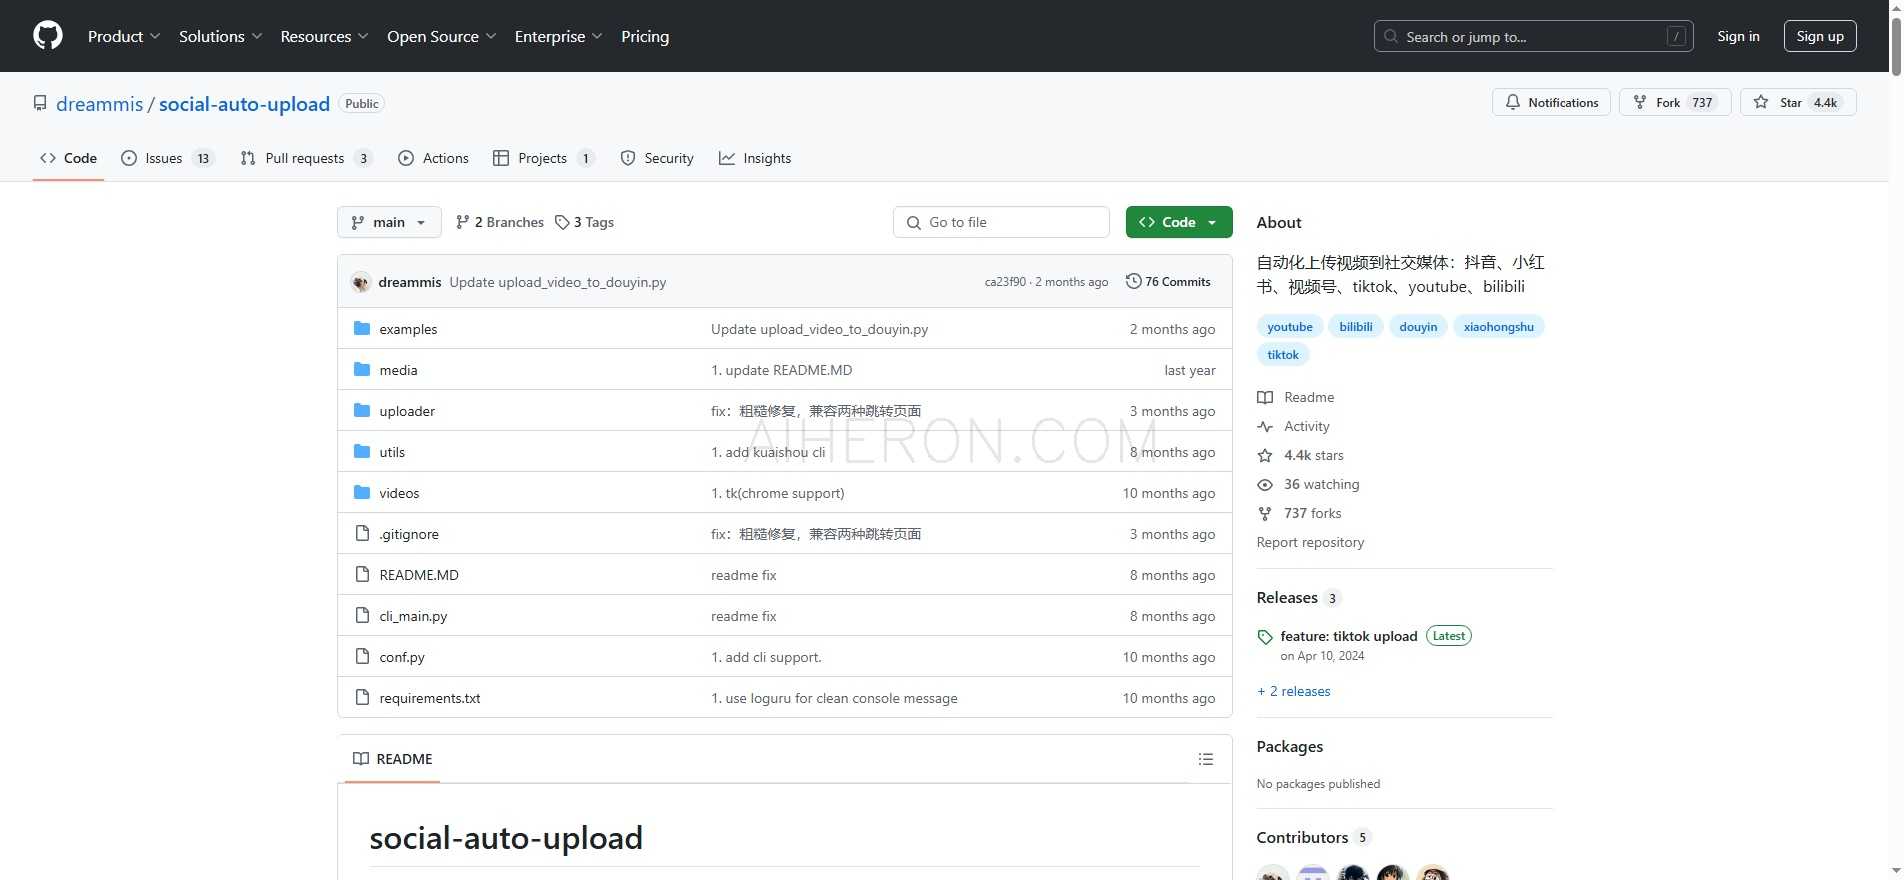This screenshot has height=880, width=1904.
Task: Click the dreammis avatar in commit row
Action: [x=361, y=282]
